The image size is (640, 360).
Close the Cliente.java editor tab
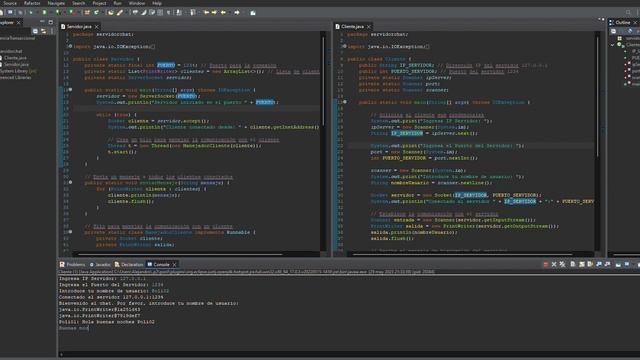pyautogui.click(x=369, y=27)
